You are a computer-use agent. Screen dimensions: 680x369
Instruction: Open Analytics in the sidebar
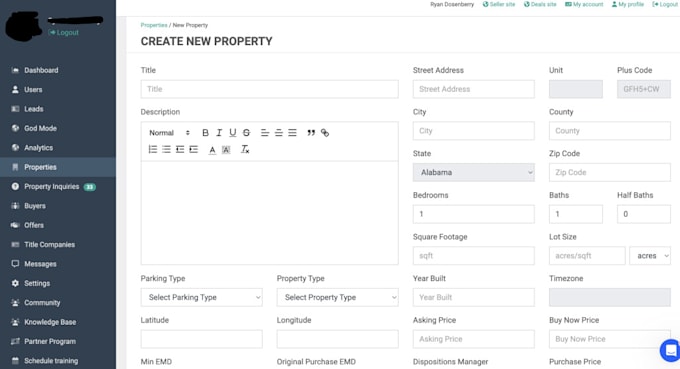(58, 148)
